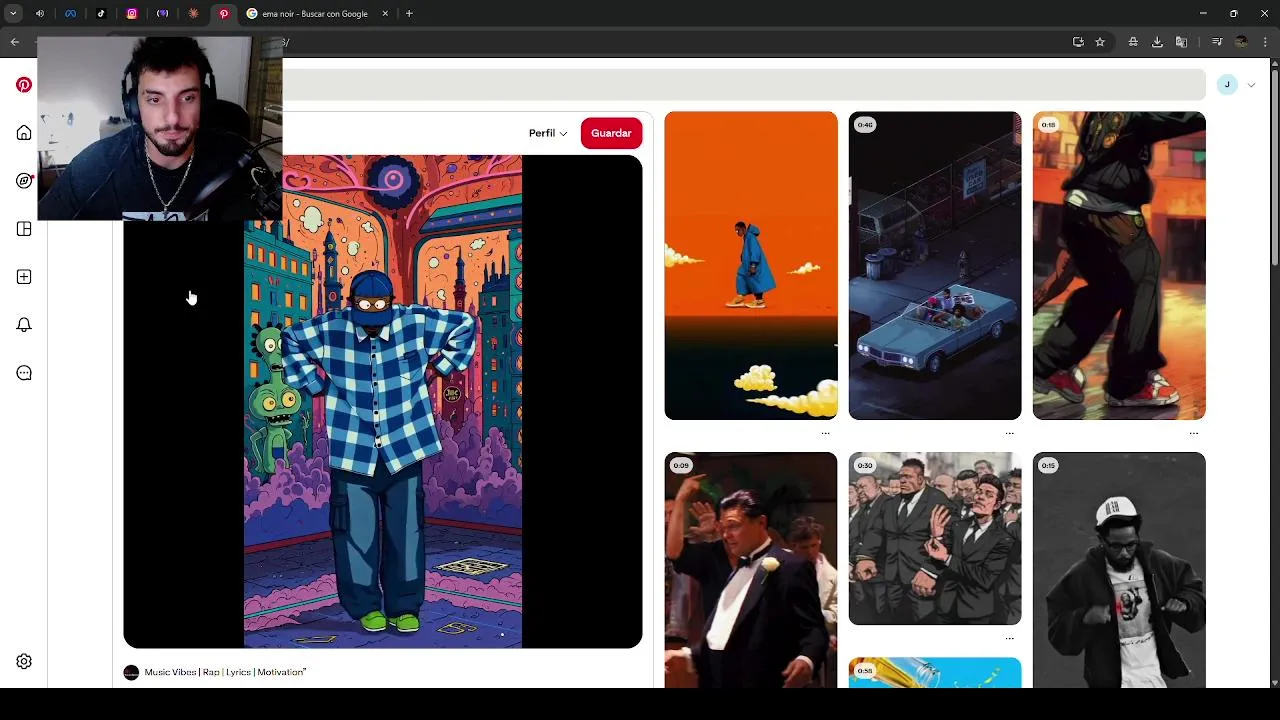Open more options under orange figure pin
This screenshot has height=720, width=1280.
click(825, 433)
